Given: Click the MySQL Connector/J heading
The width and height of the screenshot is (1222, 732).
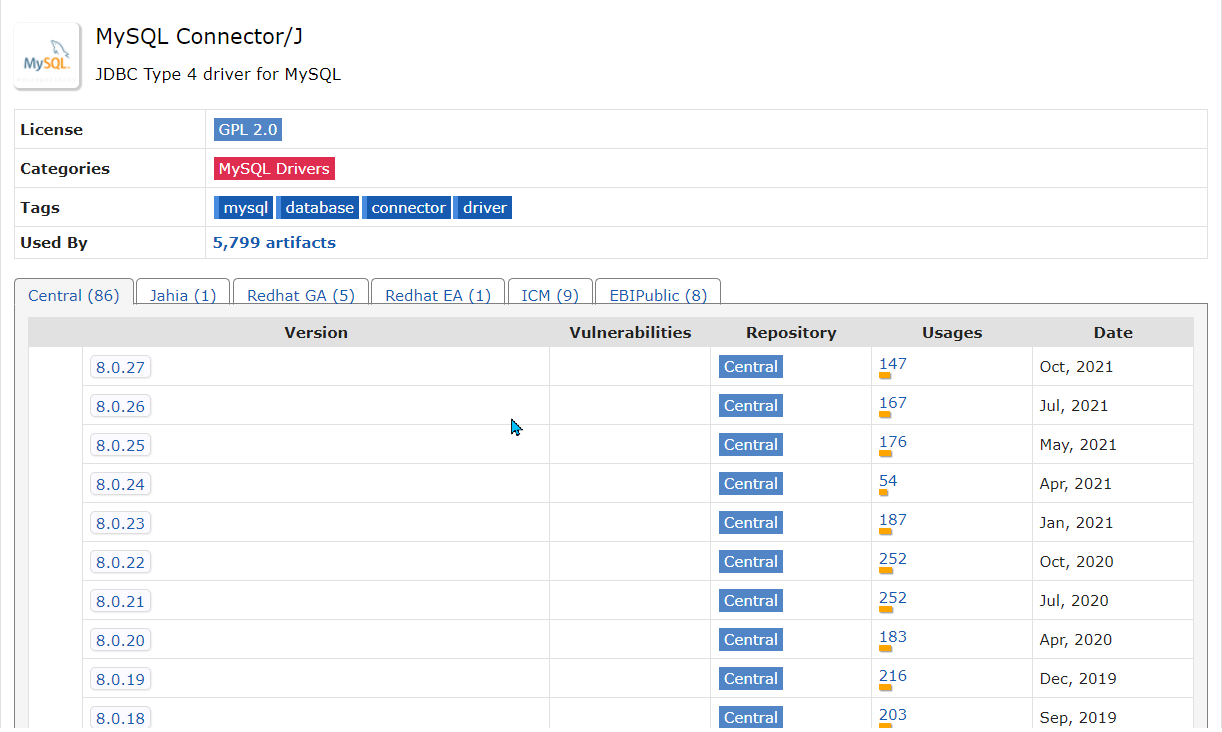Looking at the screenshot, I should click(199, 37).
